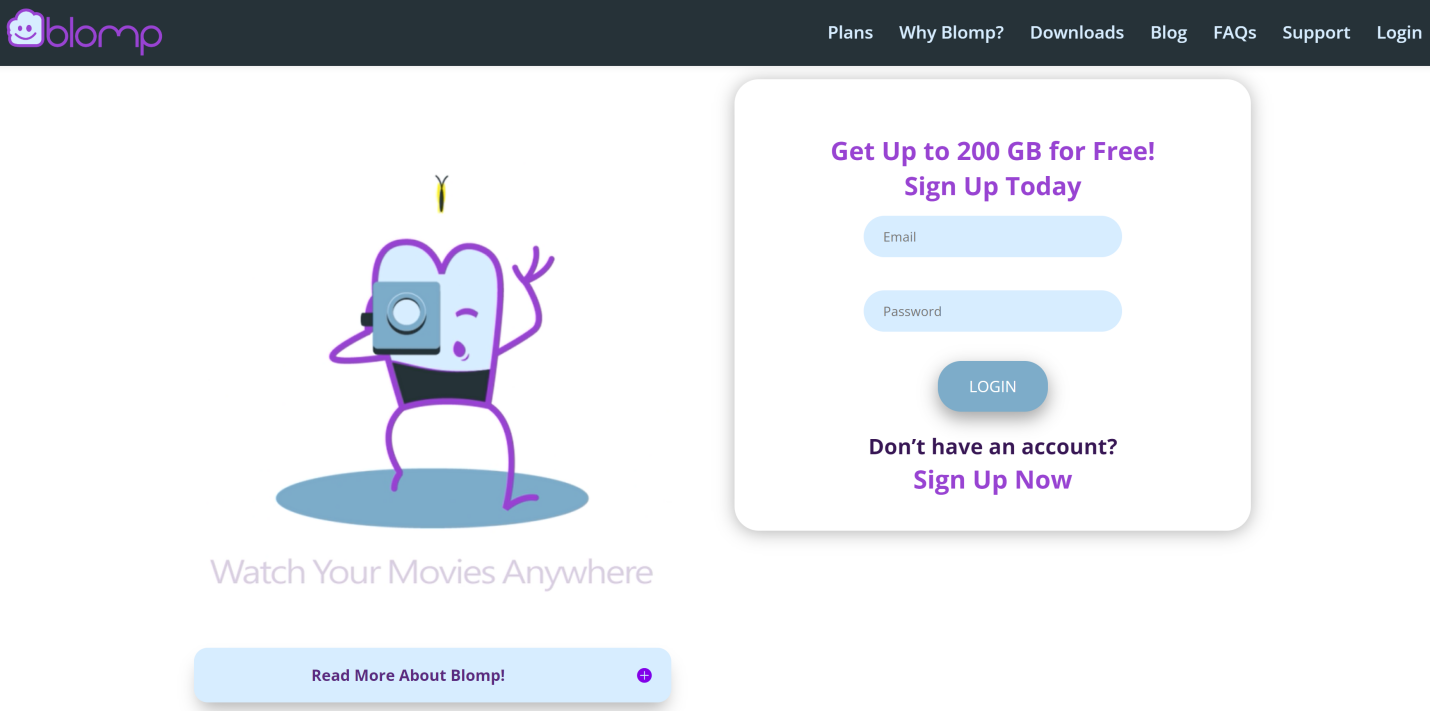Click the Blomp smiley logo icon
The height and width of the screenshot is (711, 1430).
coord(25,31)
